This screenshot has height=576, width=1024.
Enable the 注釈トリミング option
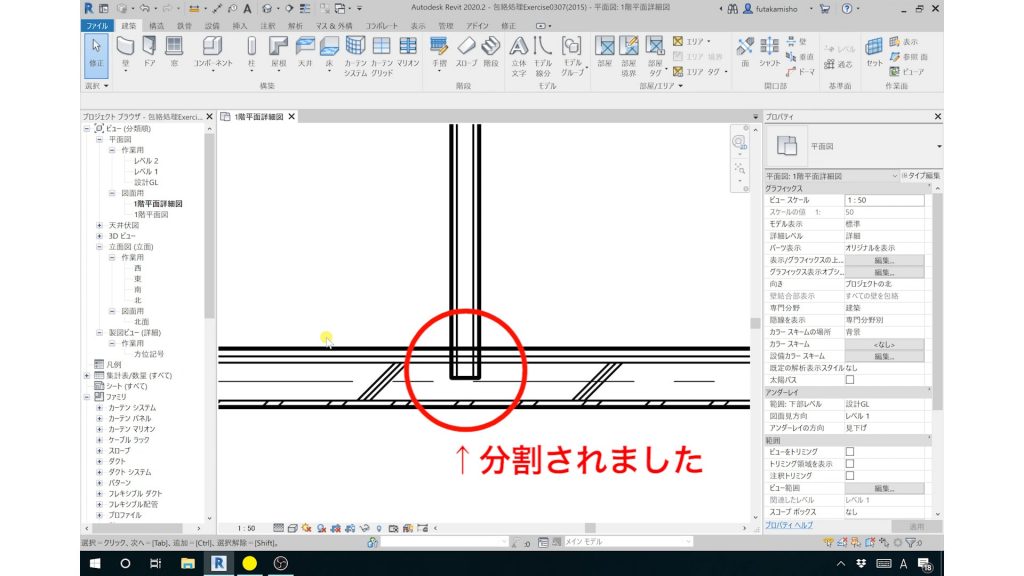pyautogui.click(x=851, y=475)
